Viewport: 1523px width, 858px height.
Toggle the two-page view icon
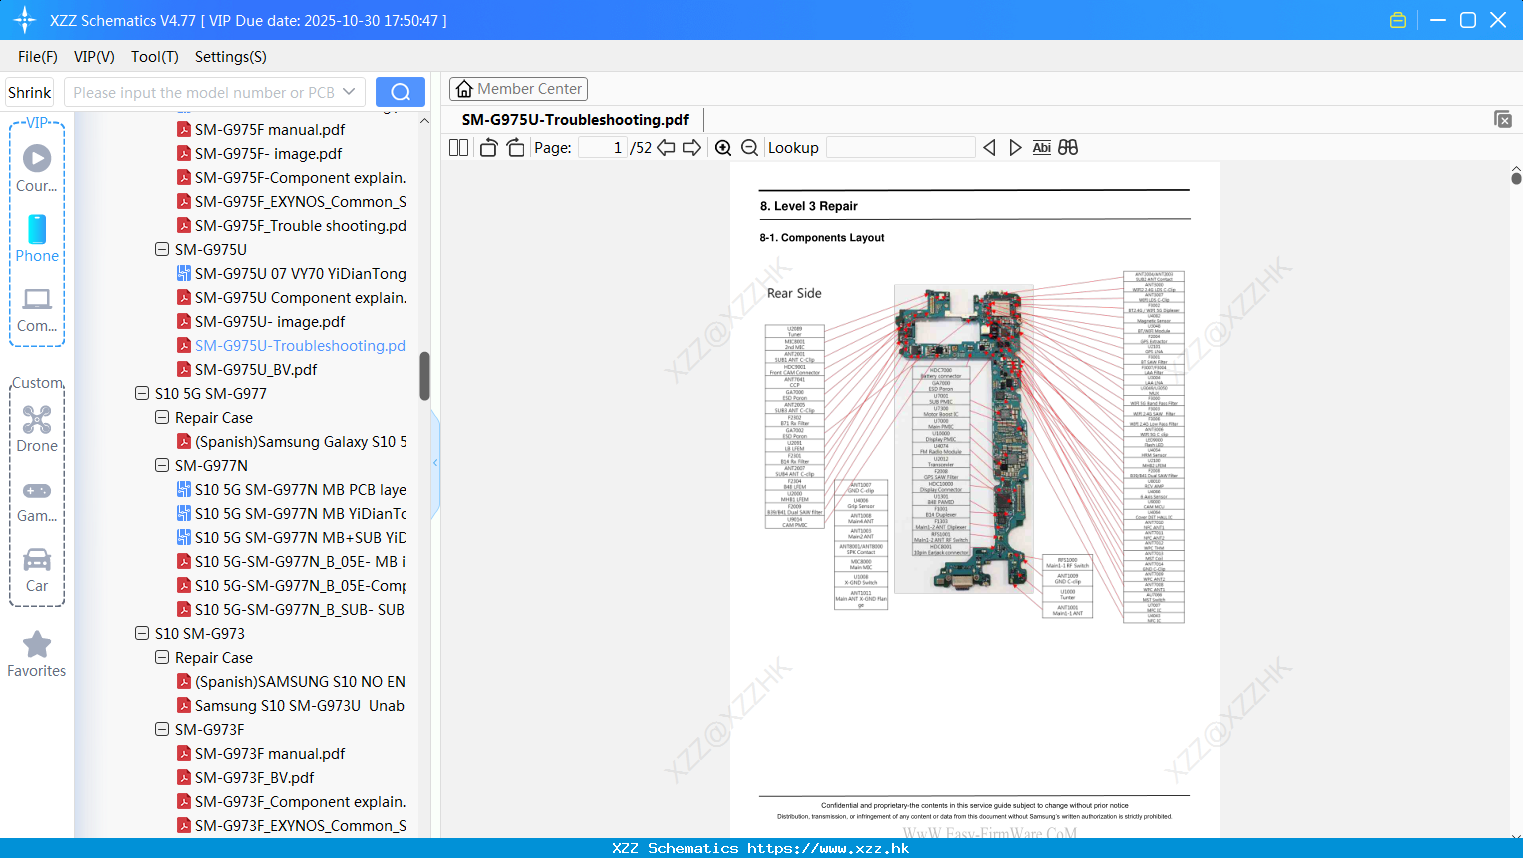coord(458,147)
